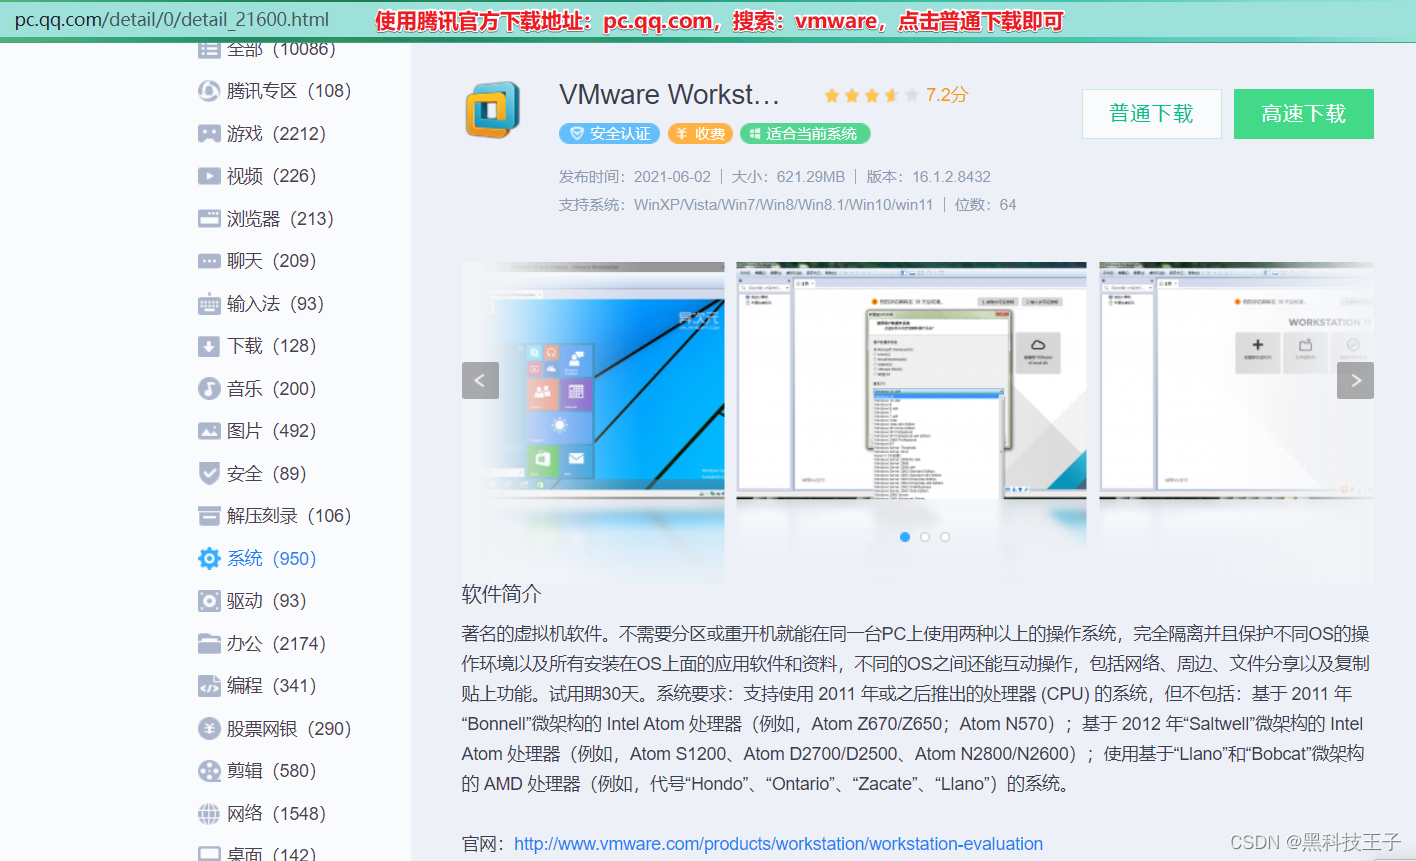Click the 安全认证 badge
Screen dimensions: 1416x861
[x=609, y=134]
